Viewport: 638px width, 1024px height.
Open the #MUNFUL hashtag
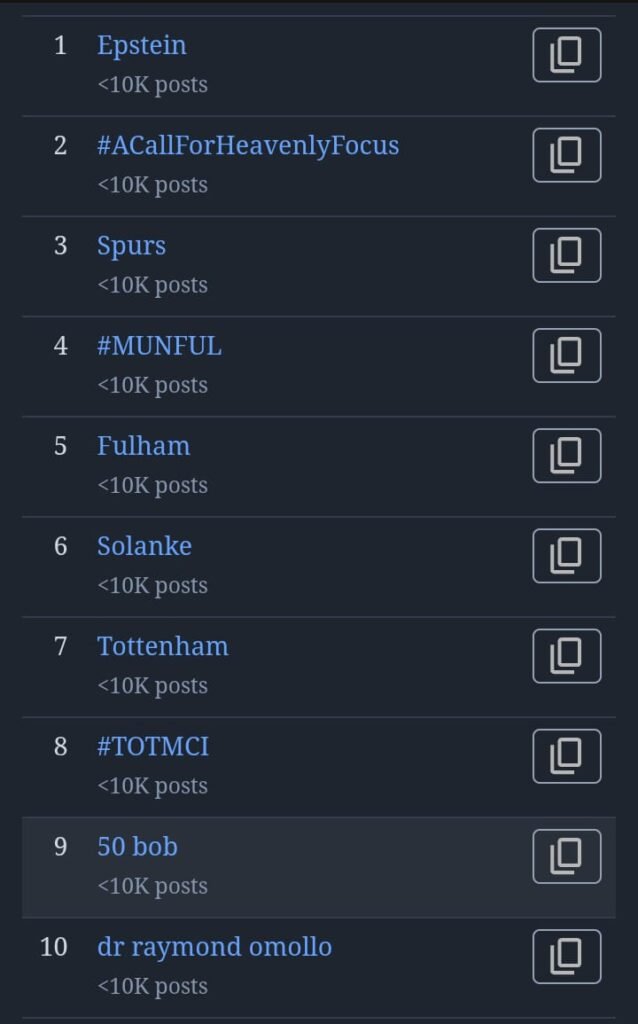click(159, 346)
